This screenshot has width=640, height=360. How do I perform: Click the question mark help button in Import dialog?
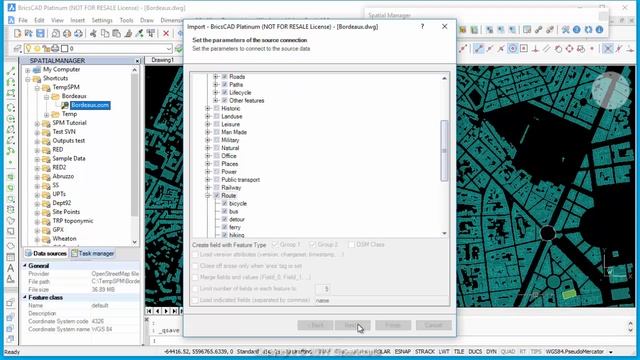point(422,27)
